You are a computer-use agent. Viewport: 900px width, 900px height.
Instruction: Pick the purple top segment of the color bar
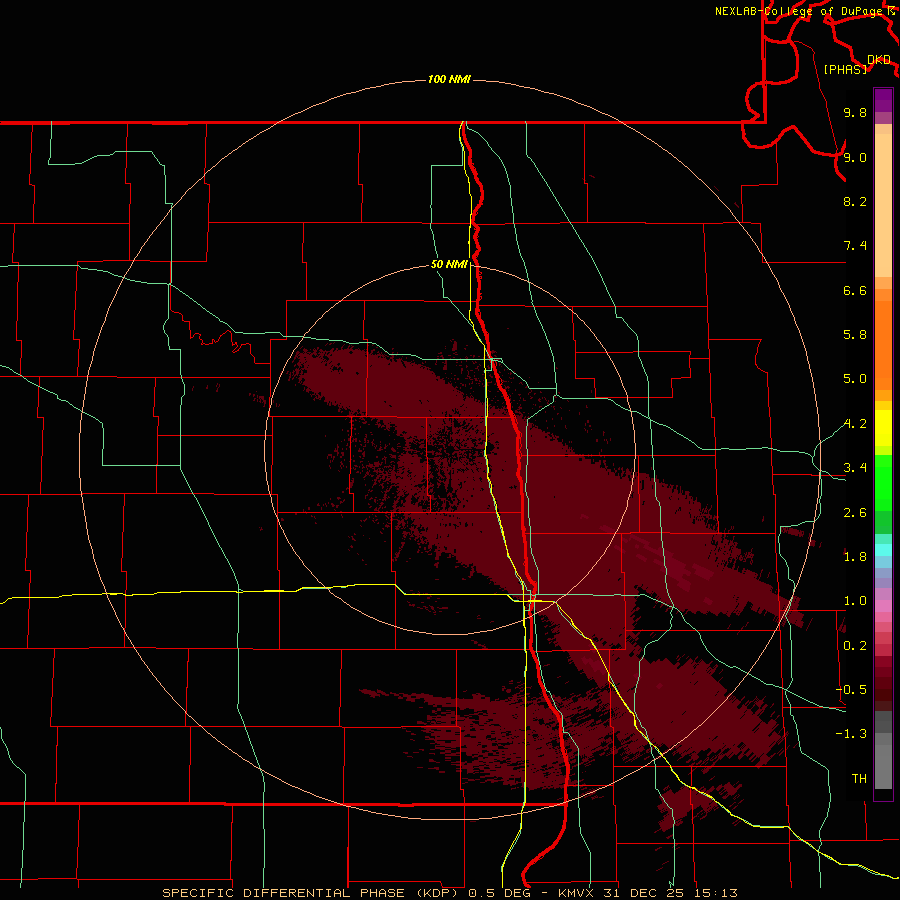click(883, 100)
